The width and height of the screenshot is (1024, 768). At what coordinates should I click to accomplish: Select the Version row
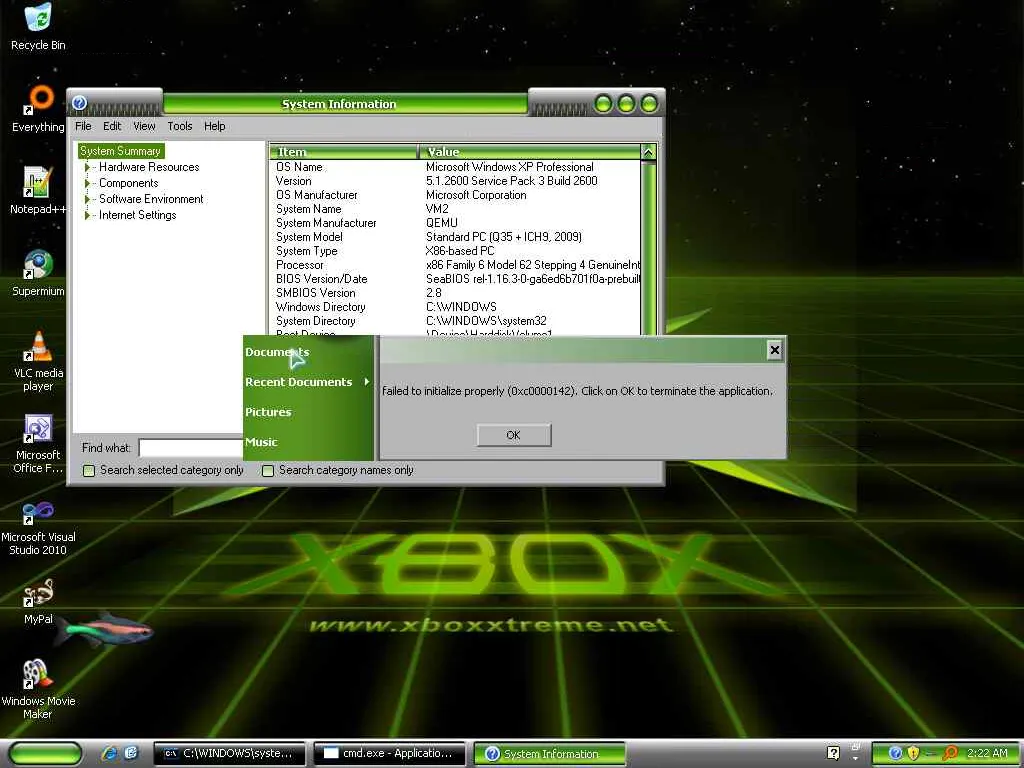455,181
